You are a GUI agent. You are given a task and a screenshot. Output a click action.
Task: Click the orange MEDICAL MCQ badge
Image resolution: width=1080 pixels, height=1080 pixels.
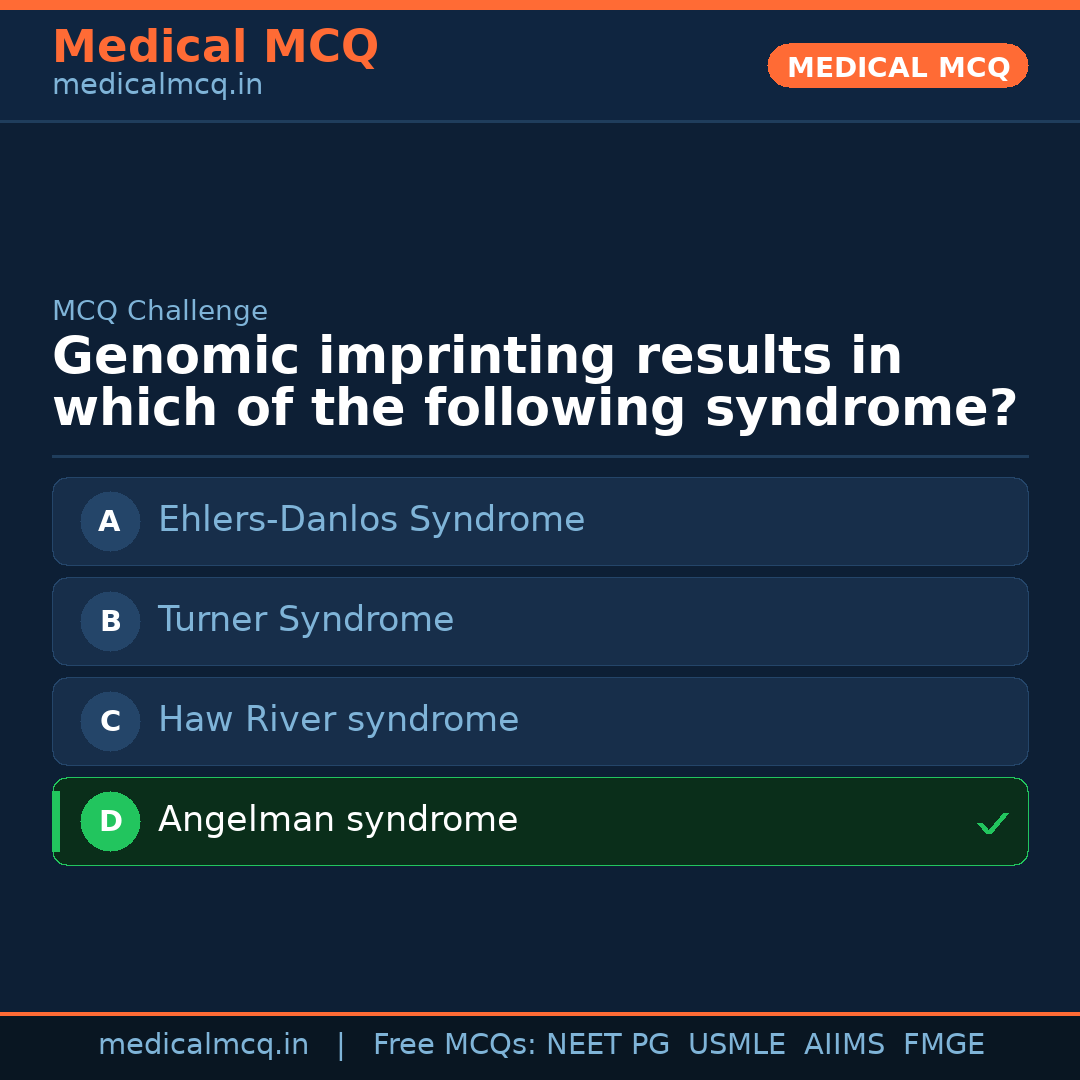pyautogui.click(x=897, y=66)
